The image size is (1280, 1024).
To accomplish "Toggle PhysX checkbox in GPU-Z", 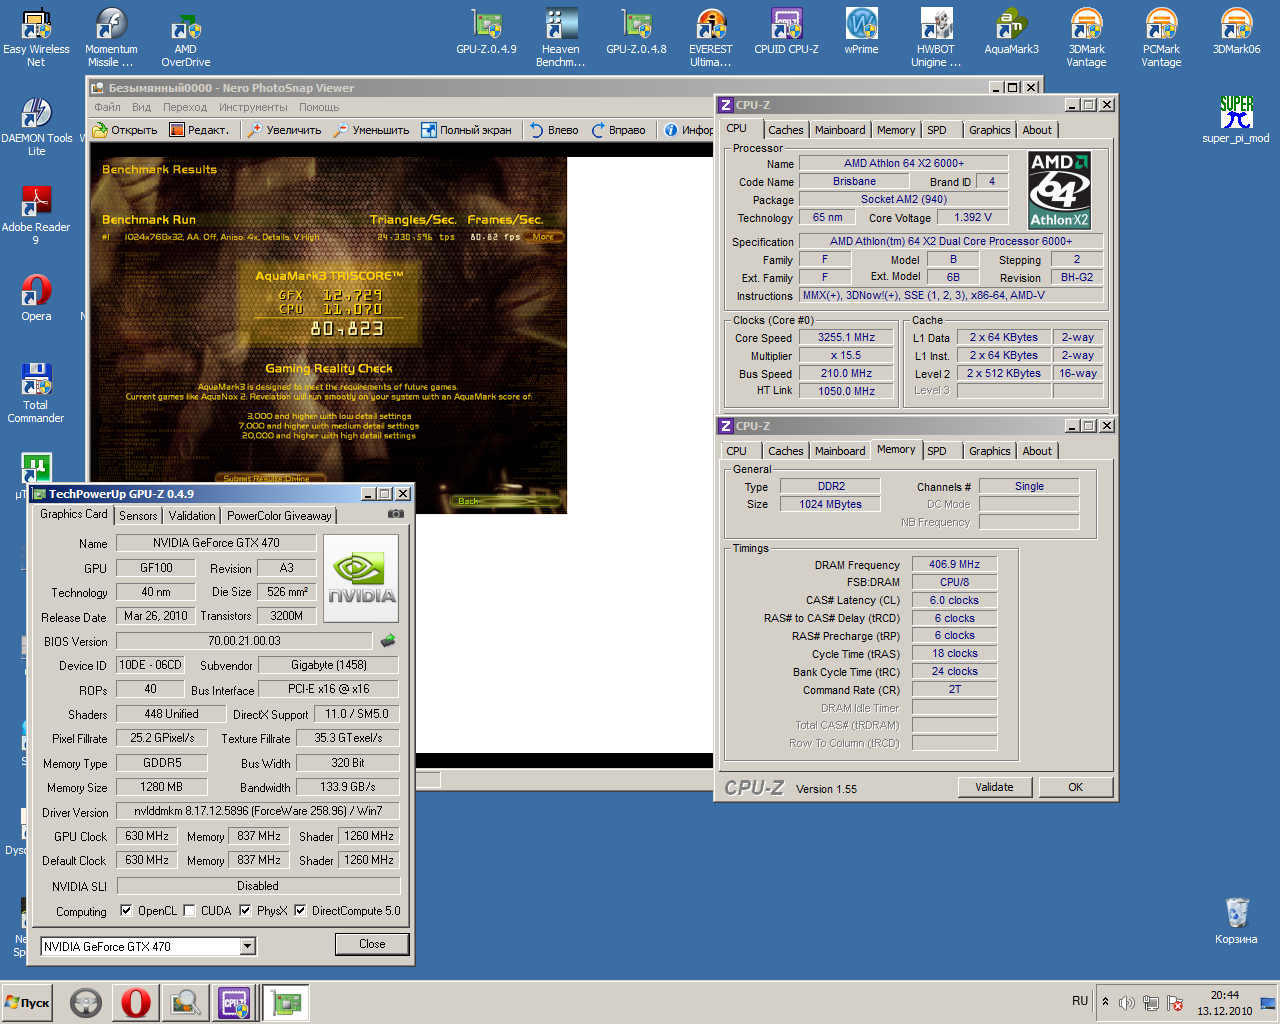I will pos(245,910).
